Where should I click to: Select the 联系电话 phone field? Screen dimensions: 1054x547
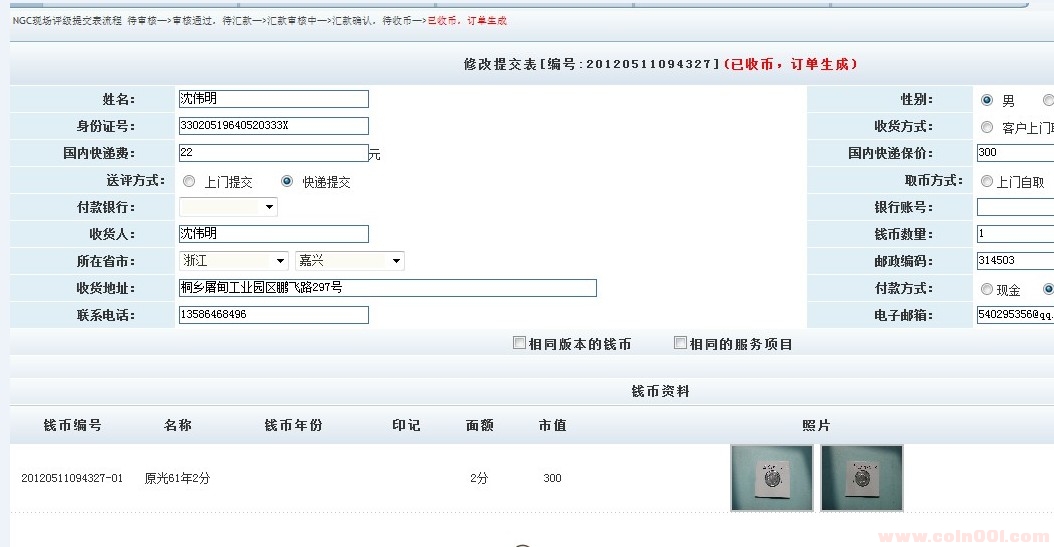(273, 315)
